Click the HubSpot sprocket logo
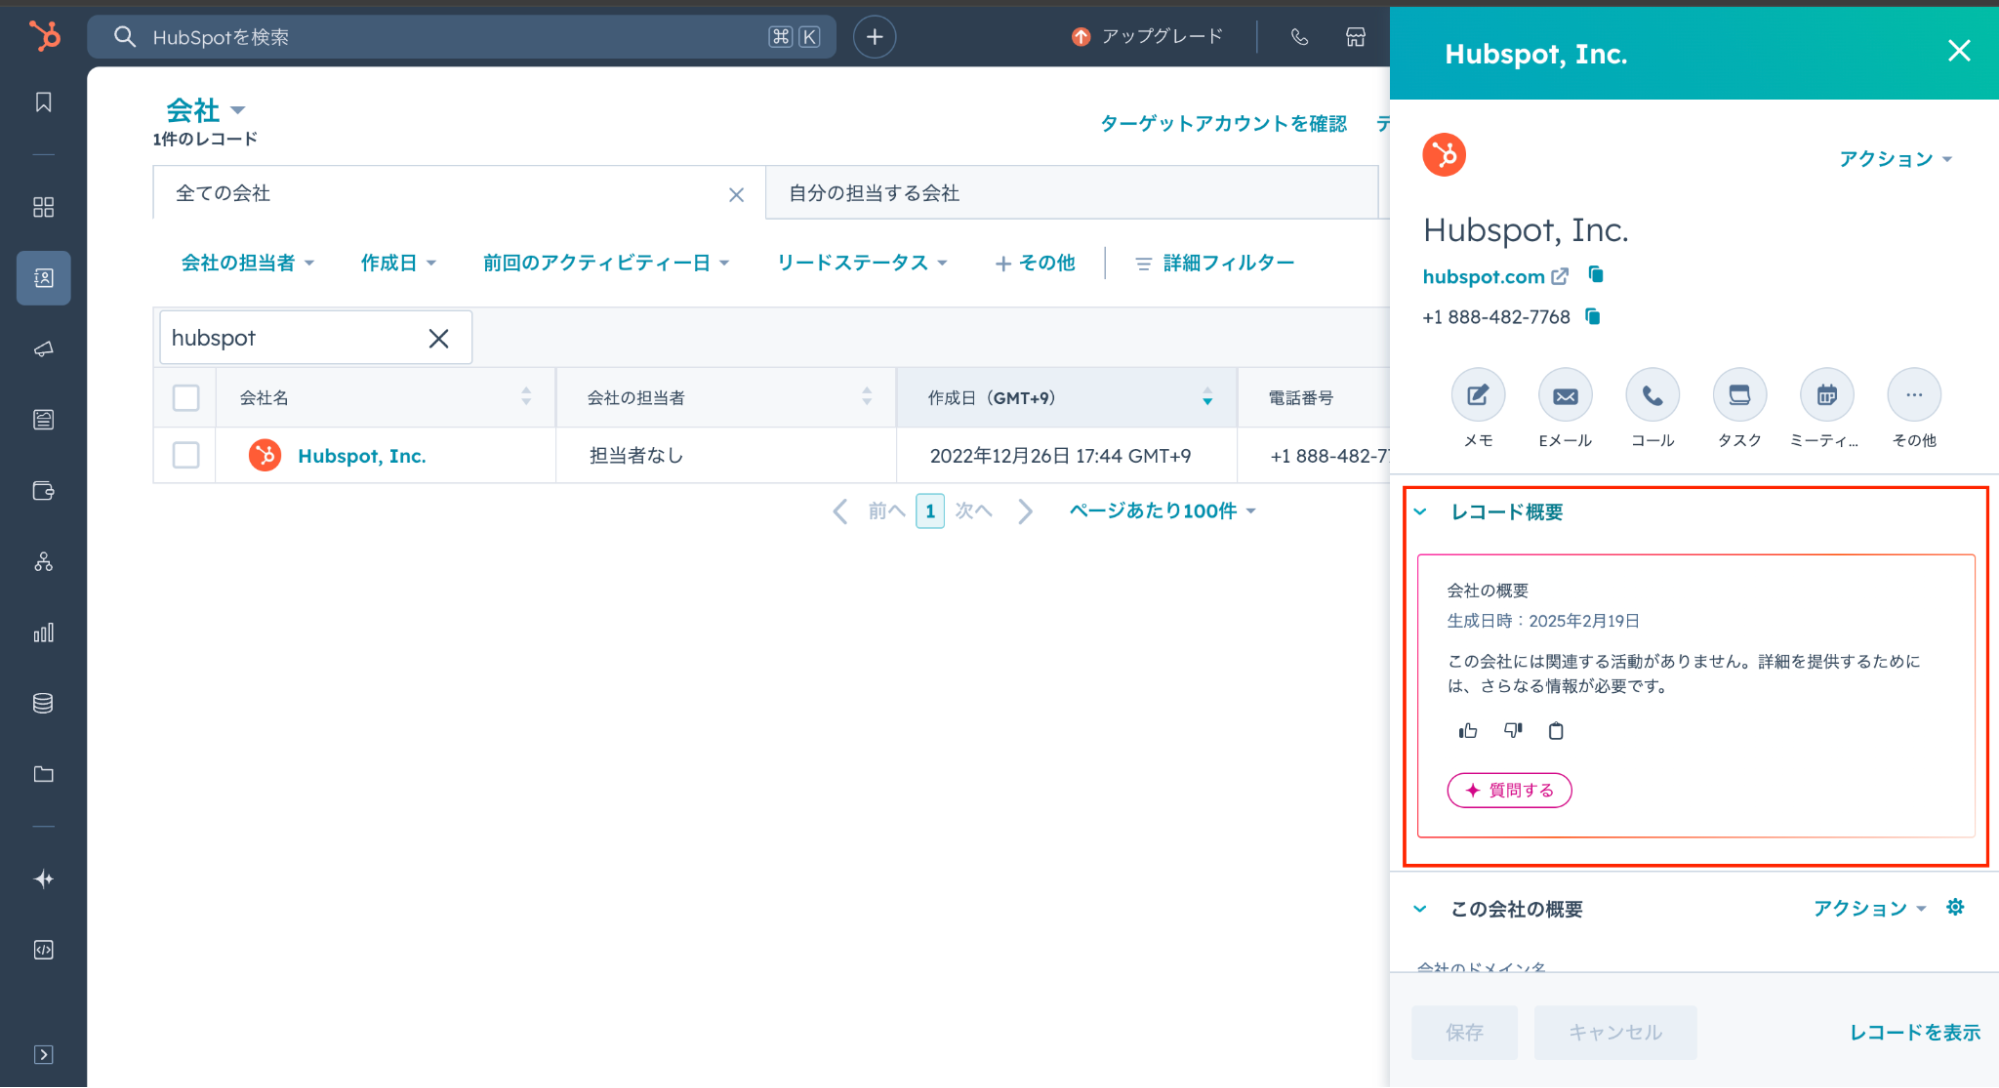 point(44,36)
